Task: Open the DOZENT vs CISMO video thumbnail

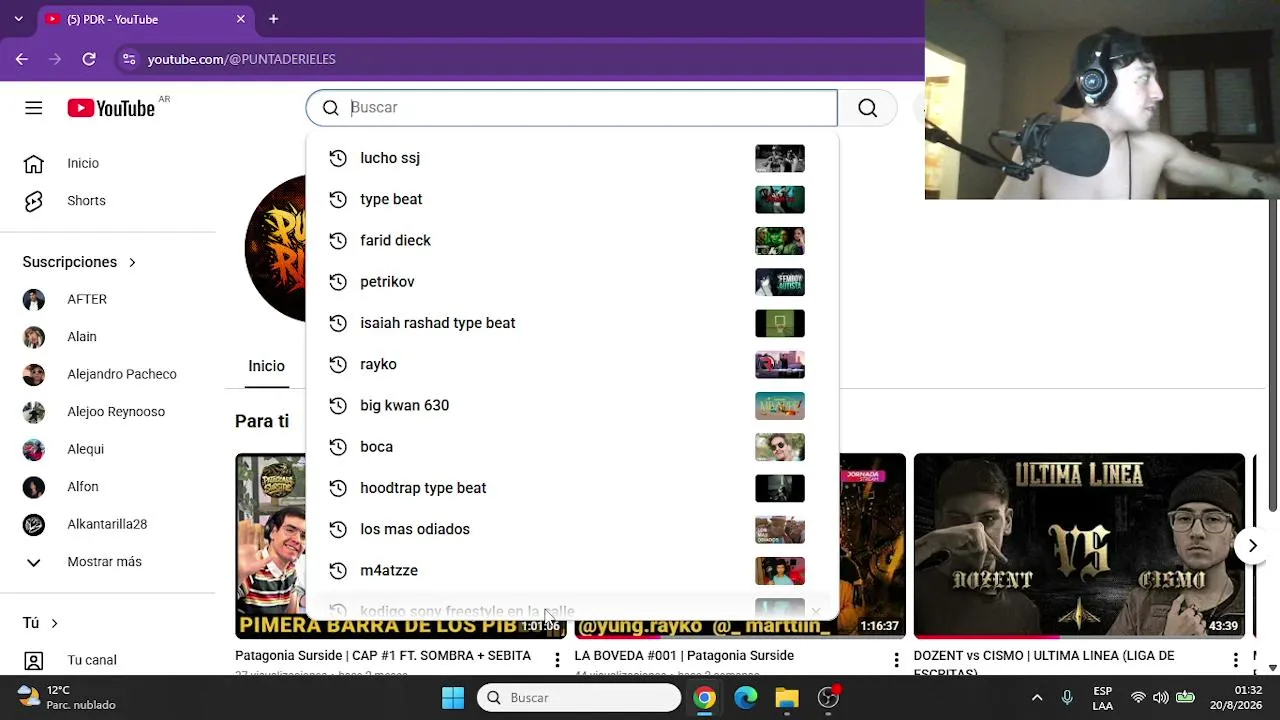Action: point(1079,546)
